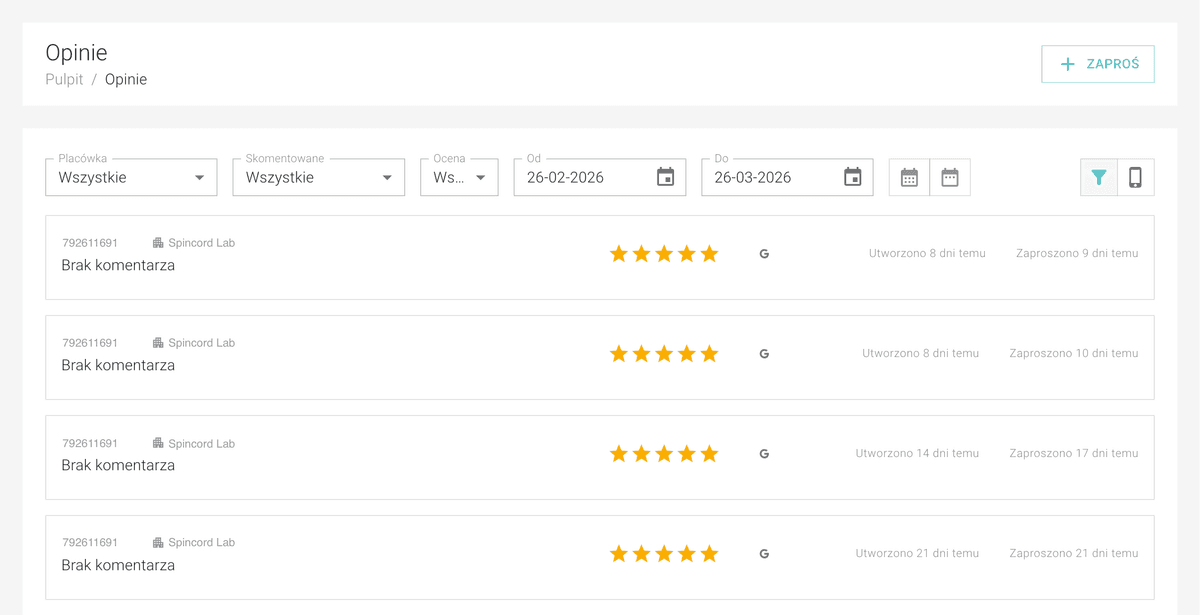The height and width of the screenshot is (615, 1200).
Task: Click the week calendar preset icon
Action: (950, 178)
